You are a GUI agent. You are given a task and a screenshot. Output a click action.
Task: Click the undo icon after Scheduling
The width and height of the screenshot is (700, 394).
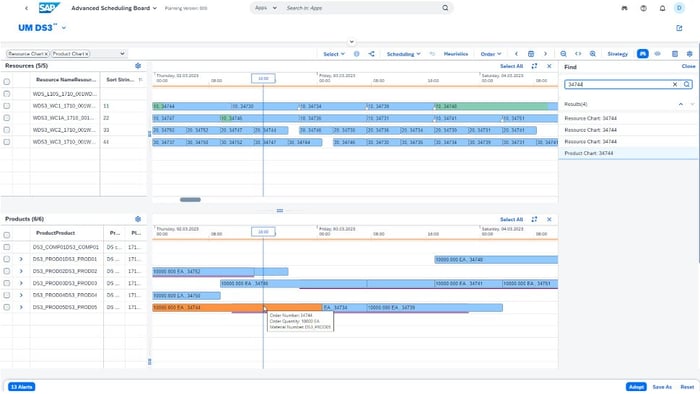point(432,54)
